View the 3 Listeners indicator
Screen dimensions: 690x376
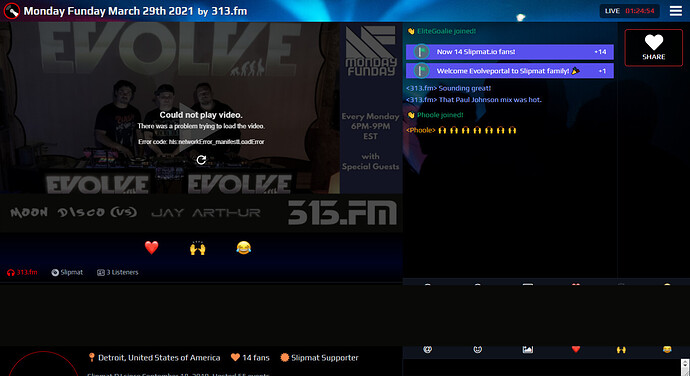point(117,273)
